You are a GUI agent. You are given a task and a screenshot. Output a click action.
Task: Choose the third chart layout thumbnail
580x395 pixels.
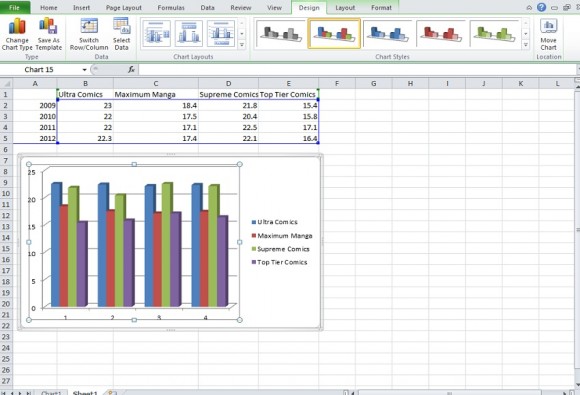point(221,34)
